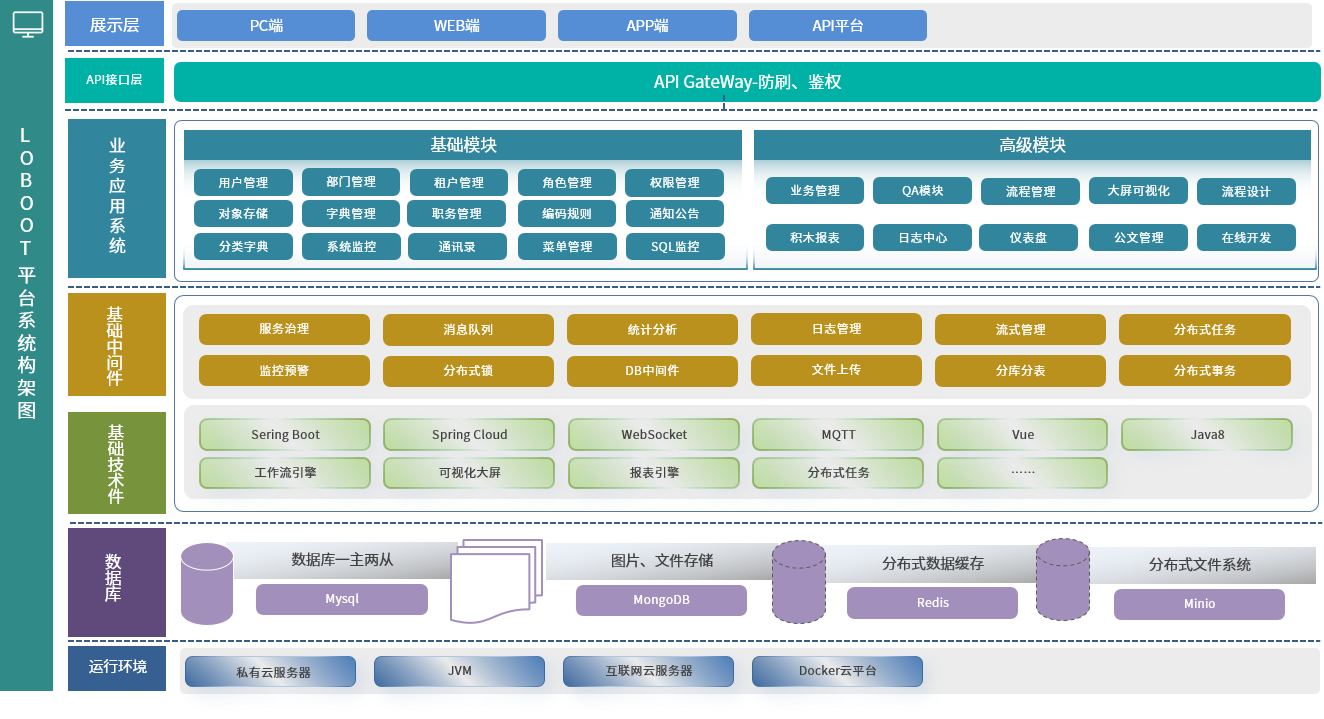Pick the 分布式事务 middleware box
The width and height of the screenshot is (1324, 719).
[1204, 371]
